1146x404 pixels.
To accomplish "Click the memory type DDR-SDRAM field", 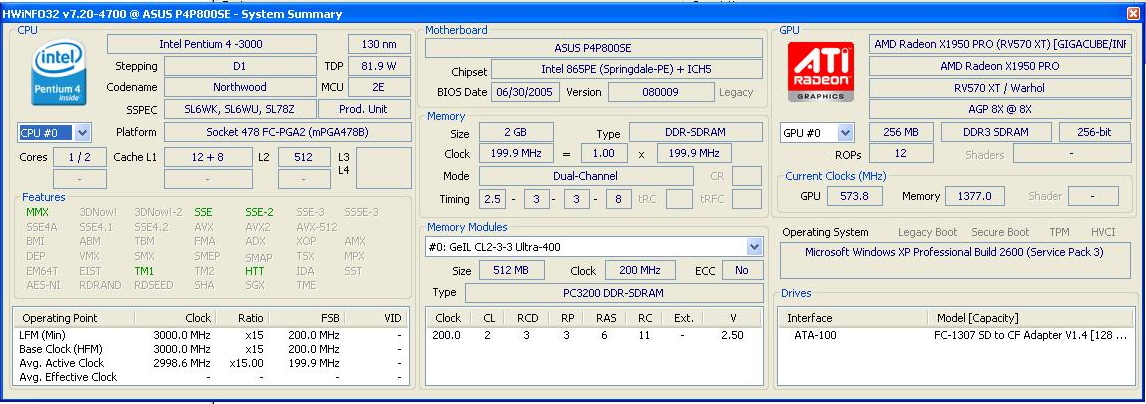I will coord(696,132).
